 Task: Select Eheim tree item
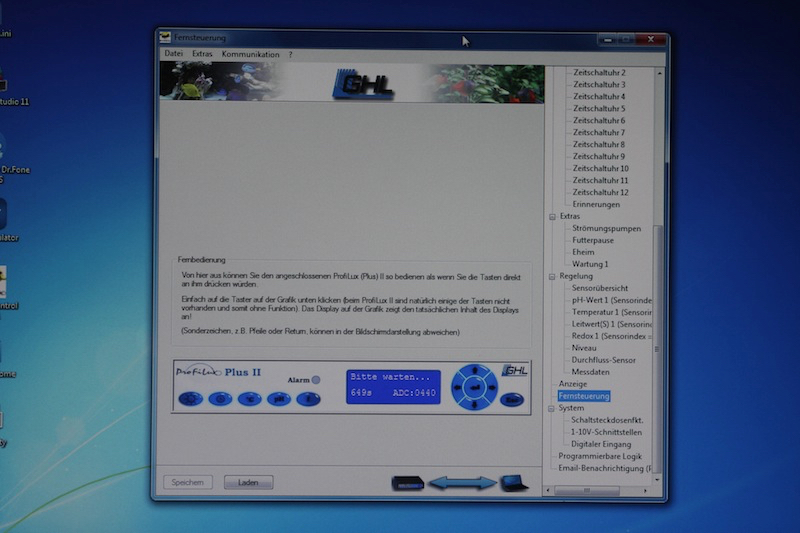tap(583, 252)
